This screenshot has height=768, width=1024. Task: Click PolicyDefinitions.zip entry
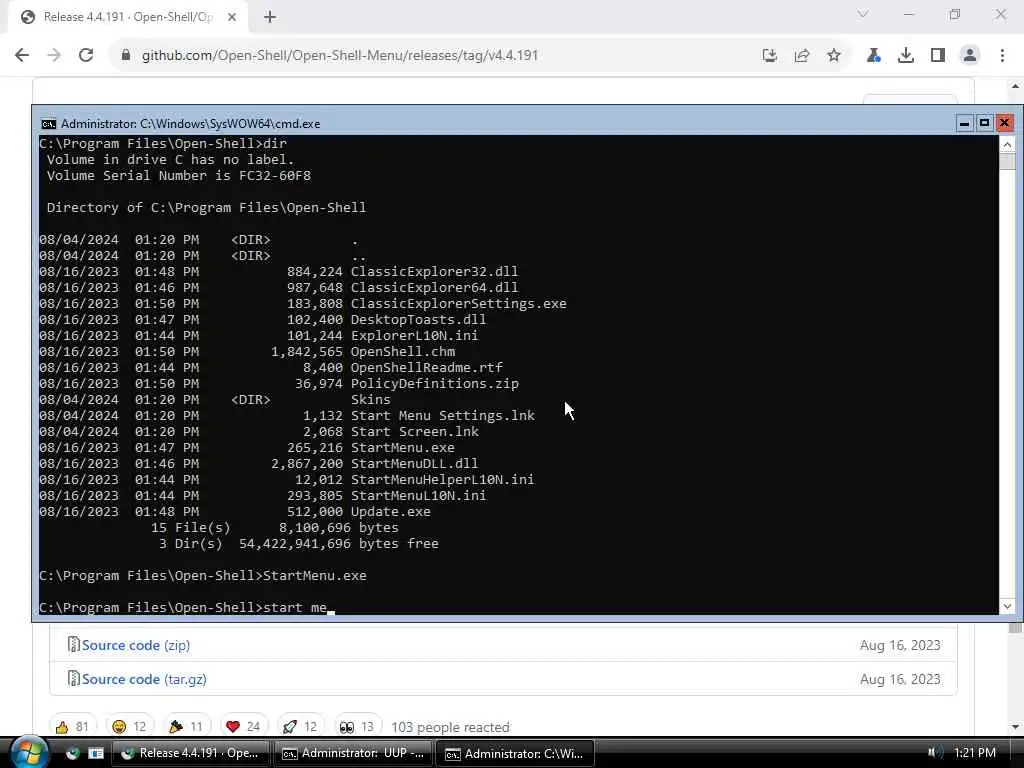coord(434,384)
